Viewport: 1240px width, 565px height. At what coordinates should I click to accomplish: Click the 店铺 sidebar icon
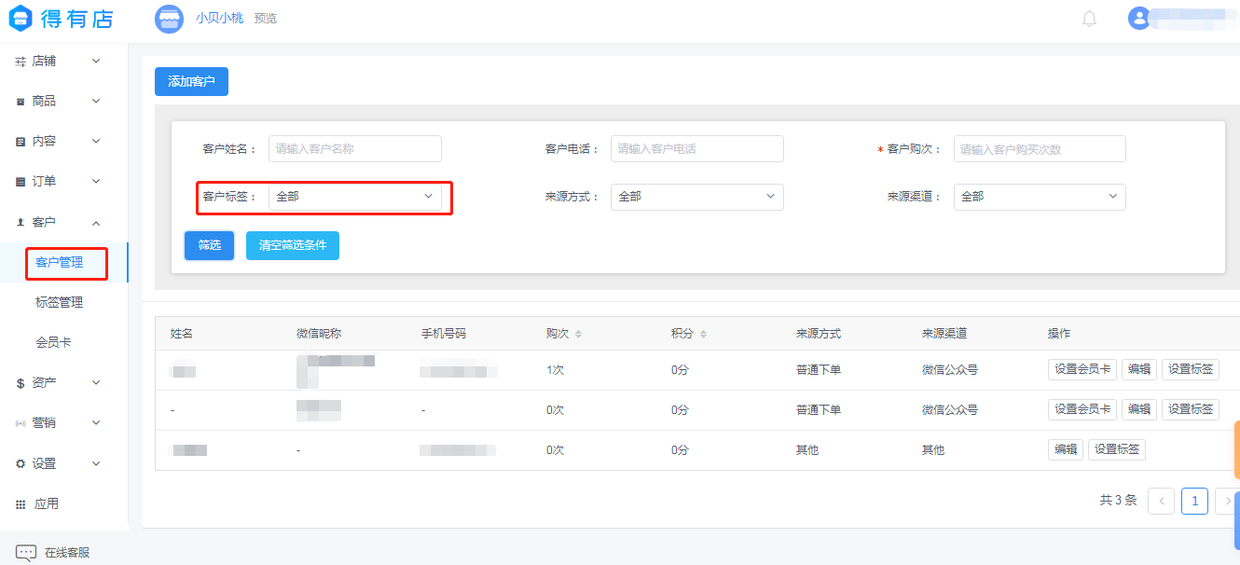point(20,61)
